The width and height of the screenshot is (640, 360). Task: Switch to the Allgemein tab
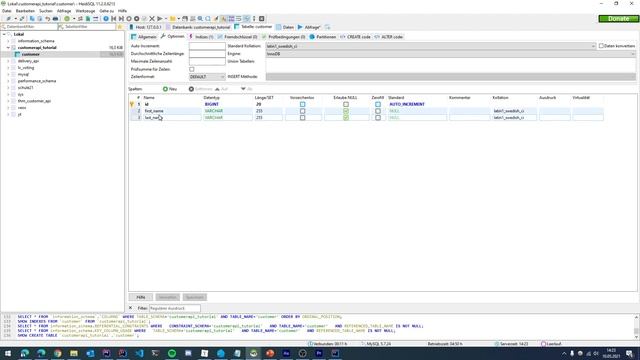[x=144, y=37]
